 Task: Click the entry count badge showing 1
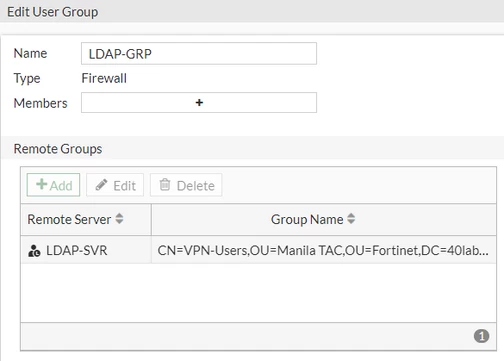tap(481, 336)
